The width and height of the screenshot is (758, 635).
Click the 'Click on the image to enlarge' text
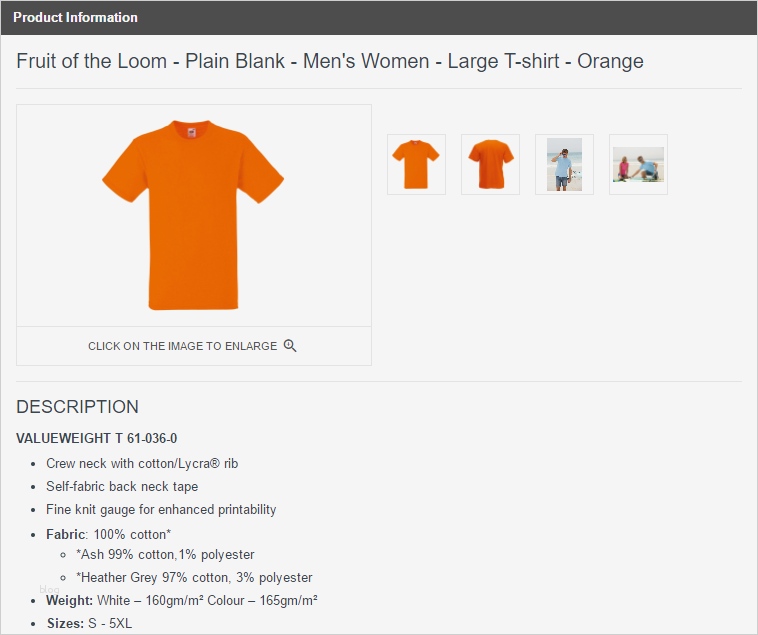pos(182,346)
